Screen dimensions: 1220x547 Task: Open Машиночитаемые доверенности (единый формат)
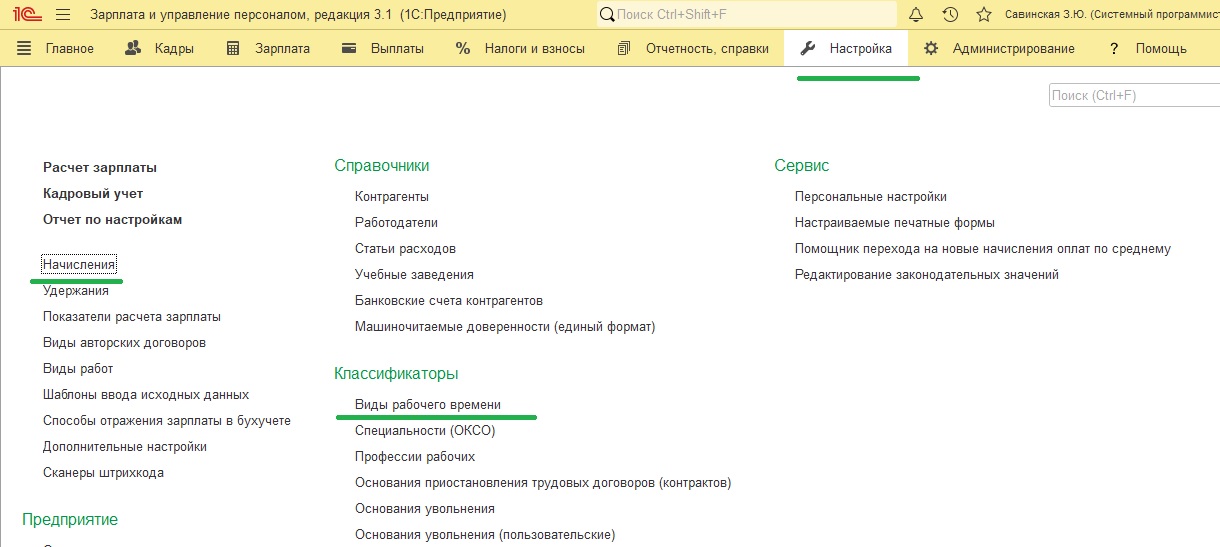pyautogui.click(x=505, y=327)
